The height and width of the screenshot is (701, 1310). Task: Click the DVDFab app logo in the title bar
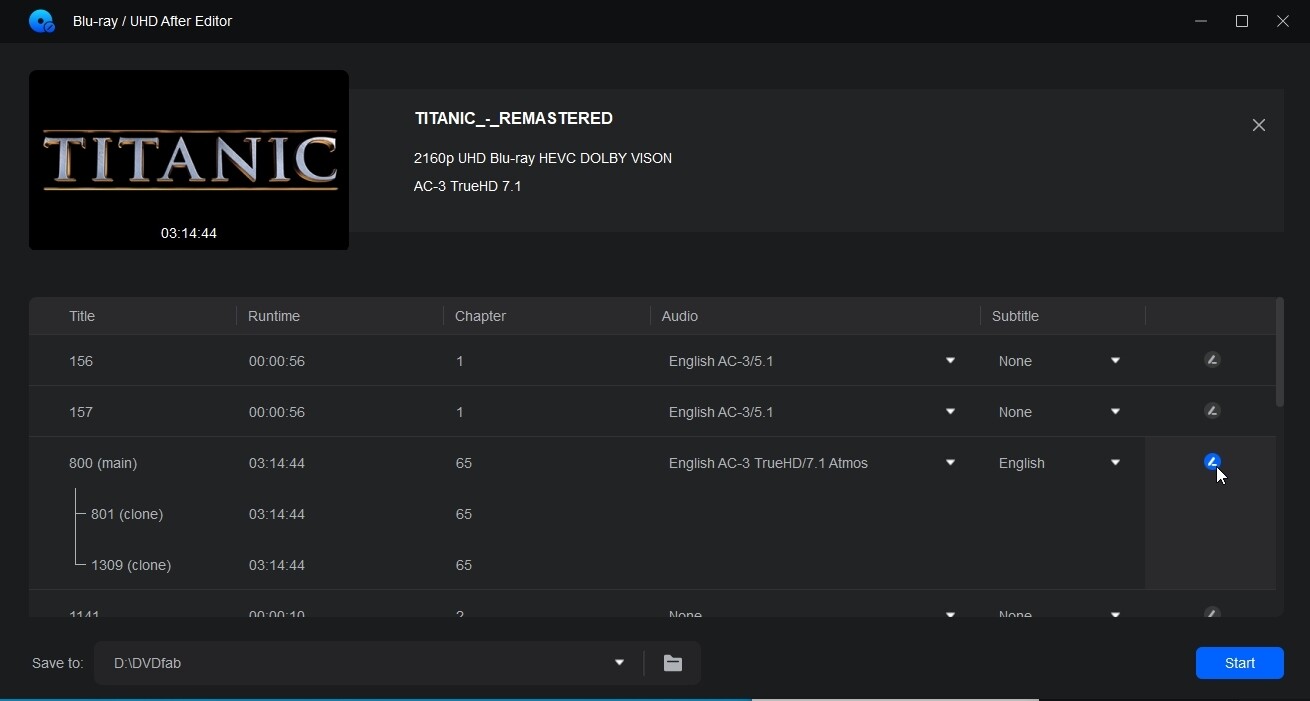pos(41,21)
